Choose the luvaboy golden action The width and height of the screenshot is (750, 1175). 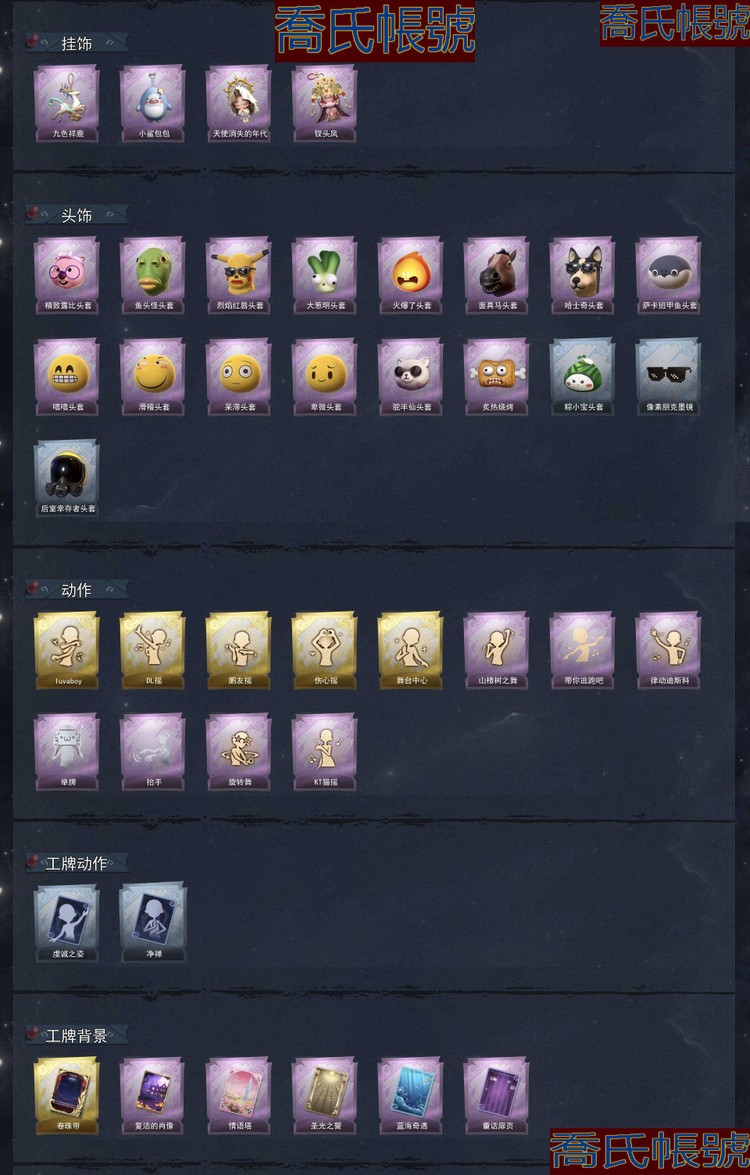point(67,650)
